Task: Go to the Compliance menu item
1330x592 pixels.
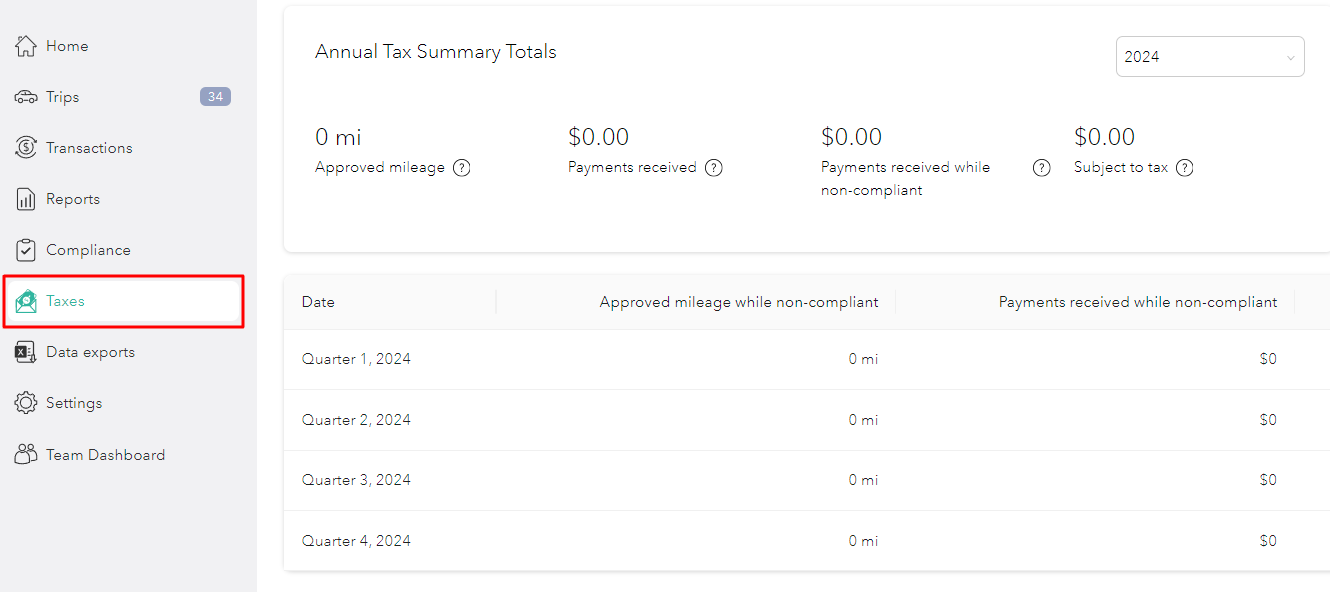Action: click(x=88, y=250)
